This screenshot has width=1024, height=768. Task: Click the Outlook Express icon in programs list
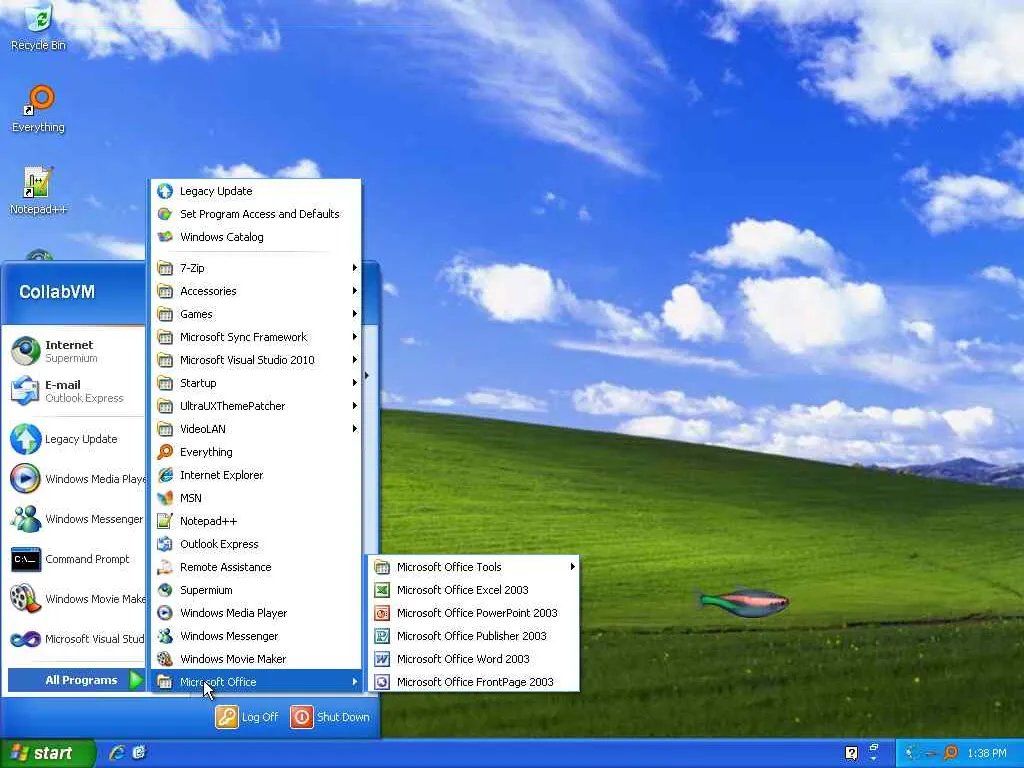tap(165, 544)
